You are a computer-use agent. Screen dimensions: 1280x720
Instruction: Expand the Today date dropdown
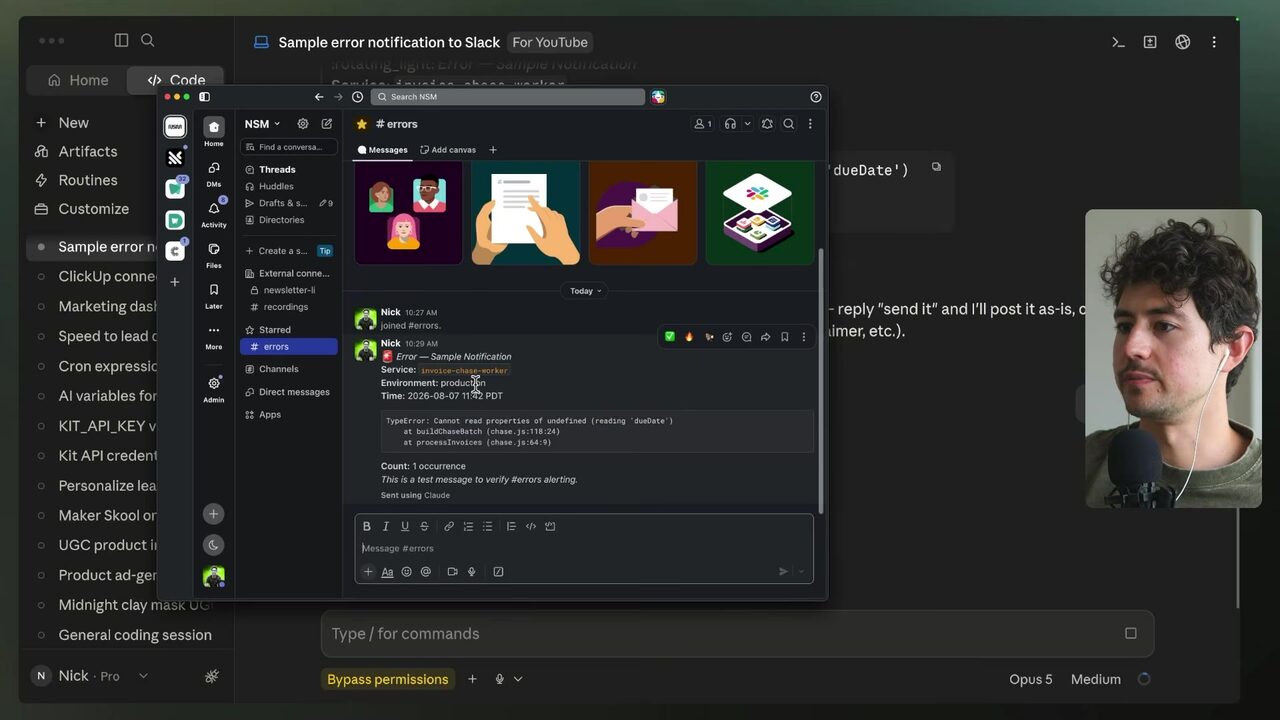click(x=586, y=291)
